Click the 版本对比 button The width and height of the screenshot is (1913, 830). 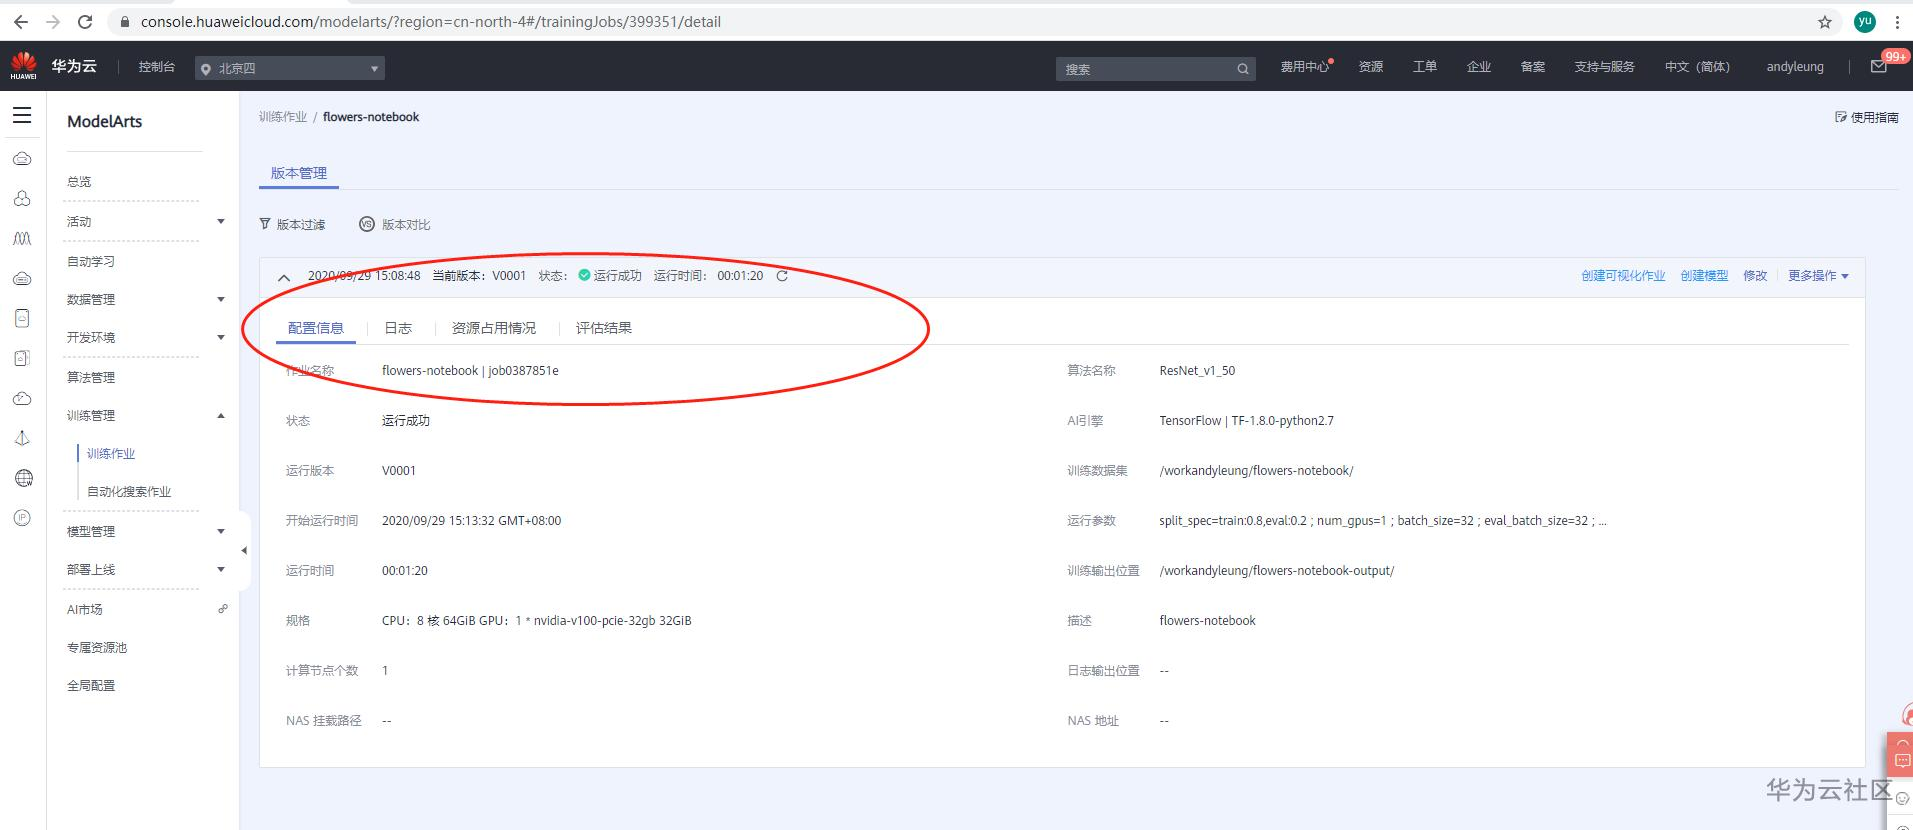coord(395,224)
